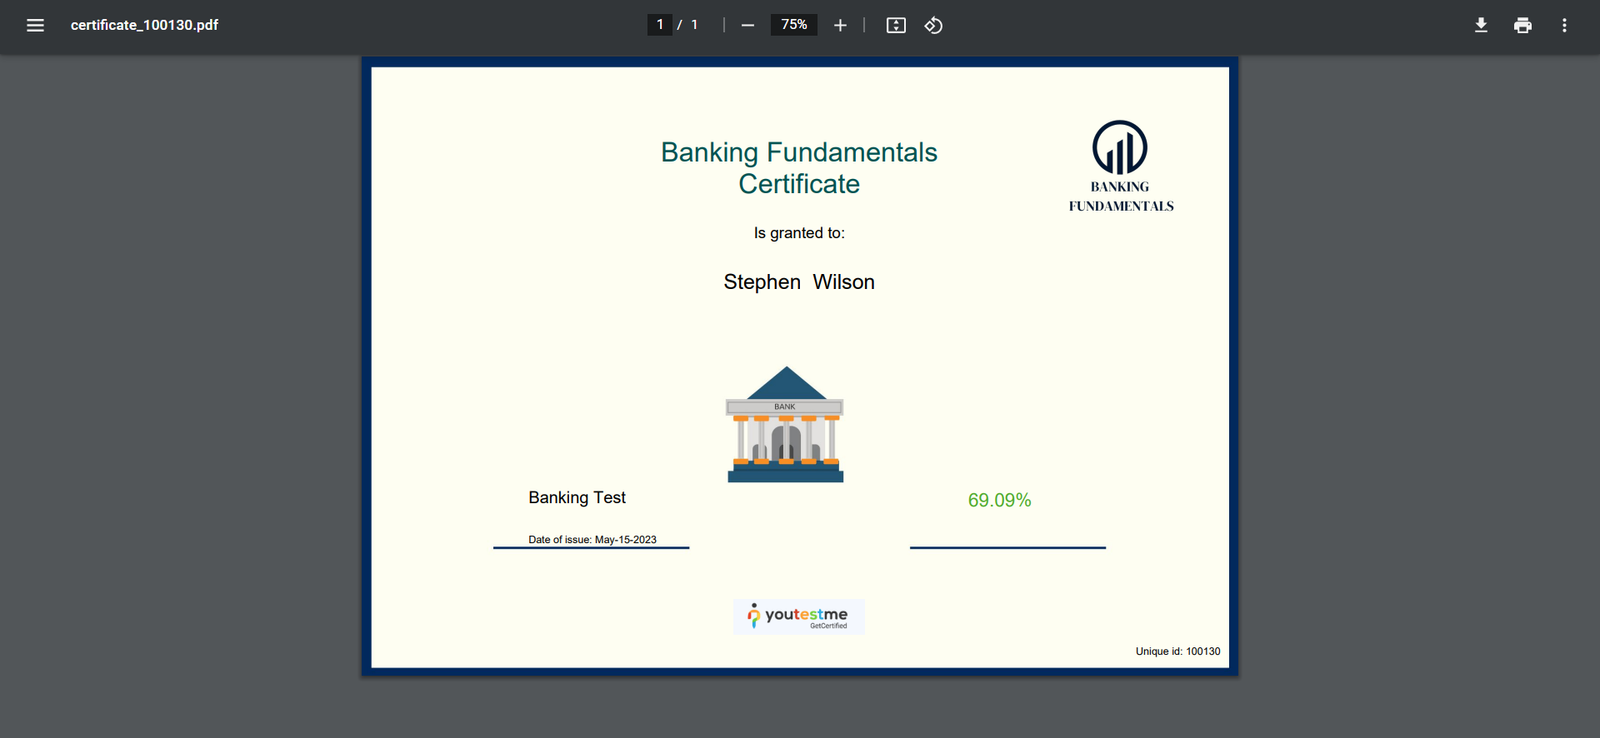Click the 69.09% score value
1600x738 pixels.
pyautogui.click(x=999, y=500)
